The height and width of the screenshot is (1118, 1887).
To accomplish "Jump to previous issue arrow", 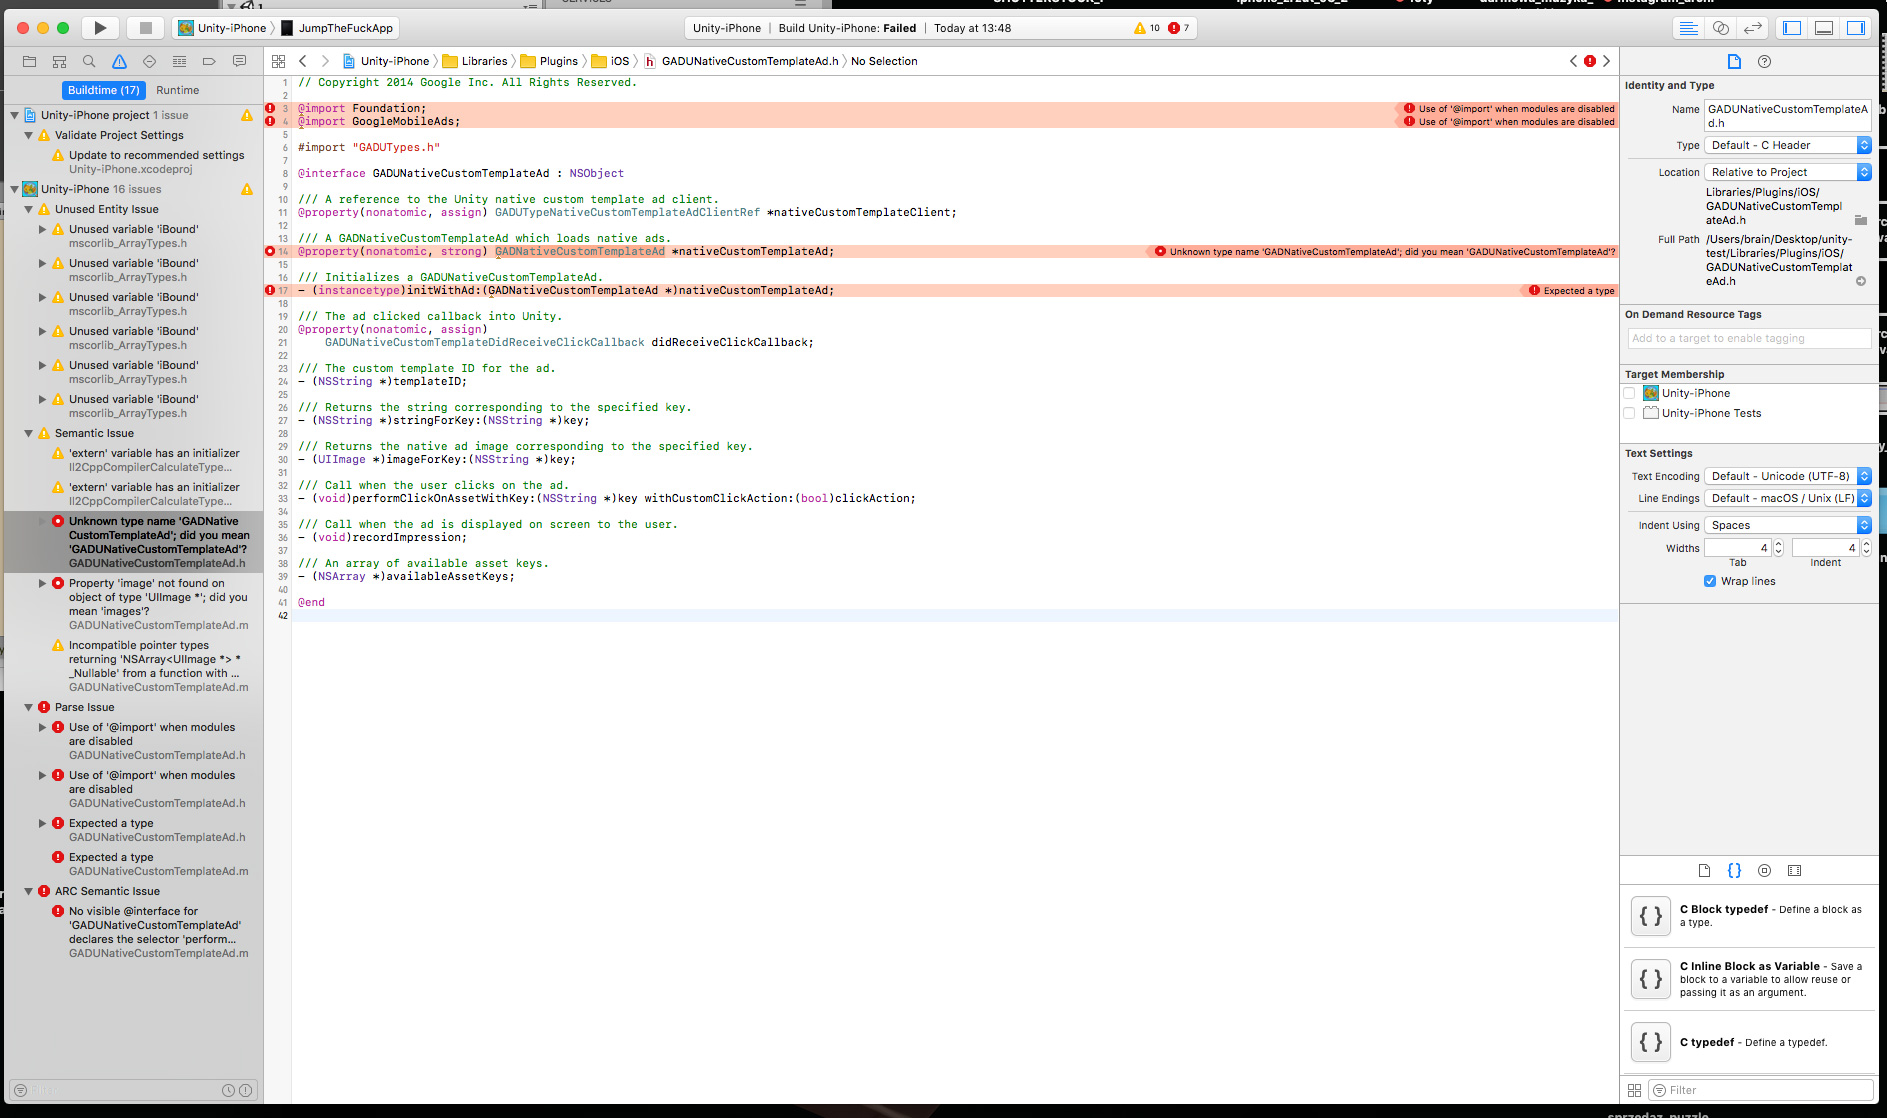I will (1573, 61).
